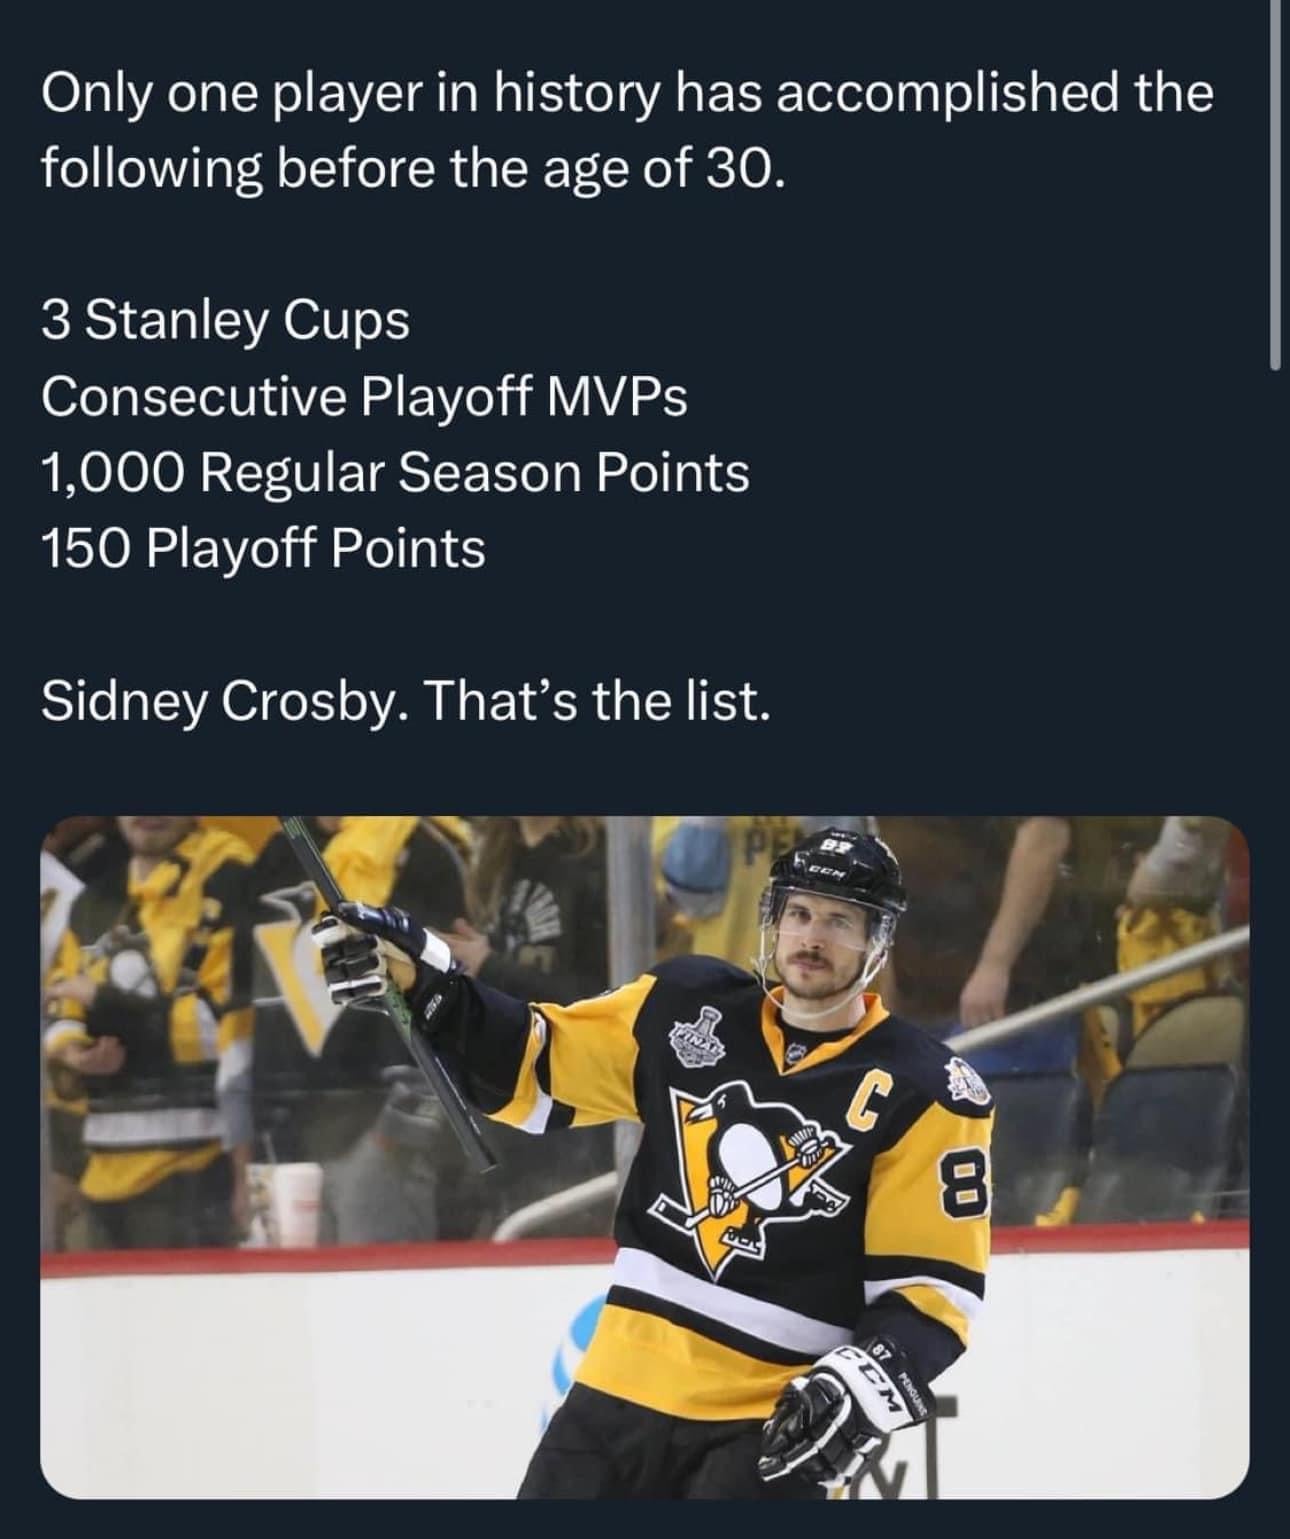The height and width of the screenshot is (1539, 1290).
Task: Click the NHL shield on the collar
Action: (798, 1051)
